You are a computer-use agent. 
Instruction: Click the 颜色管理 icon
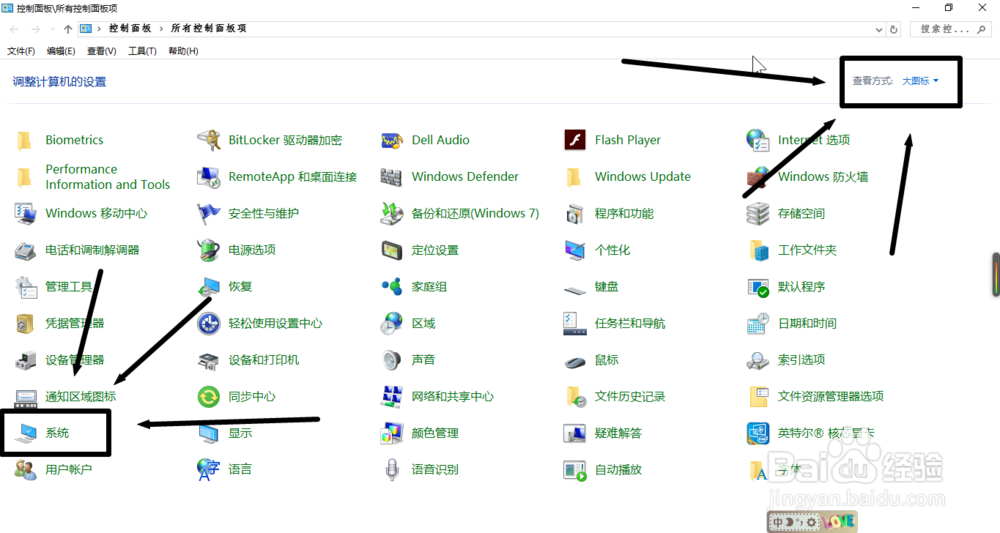392,433
